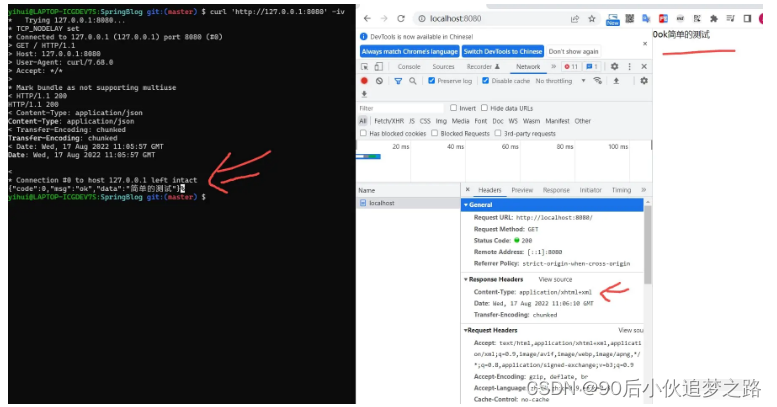Viewport: 777px width, 407px height.
Task: Filter requests by CSS type
Action: click(x=425, y=121)
